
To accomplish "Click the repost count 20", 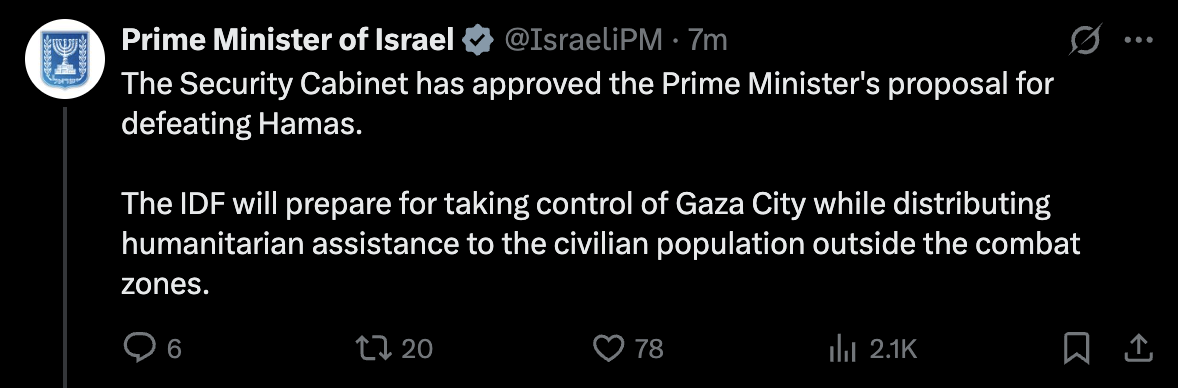I will pyautogui.click(x=417, y=348).
